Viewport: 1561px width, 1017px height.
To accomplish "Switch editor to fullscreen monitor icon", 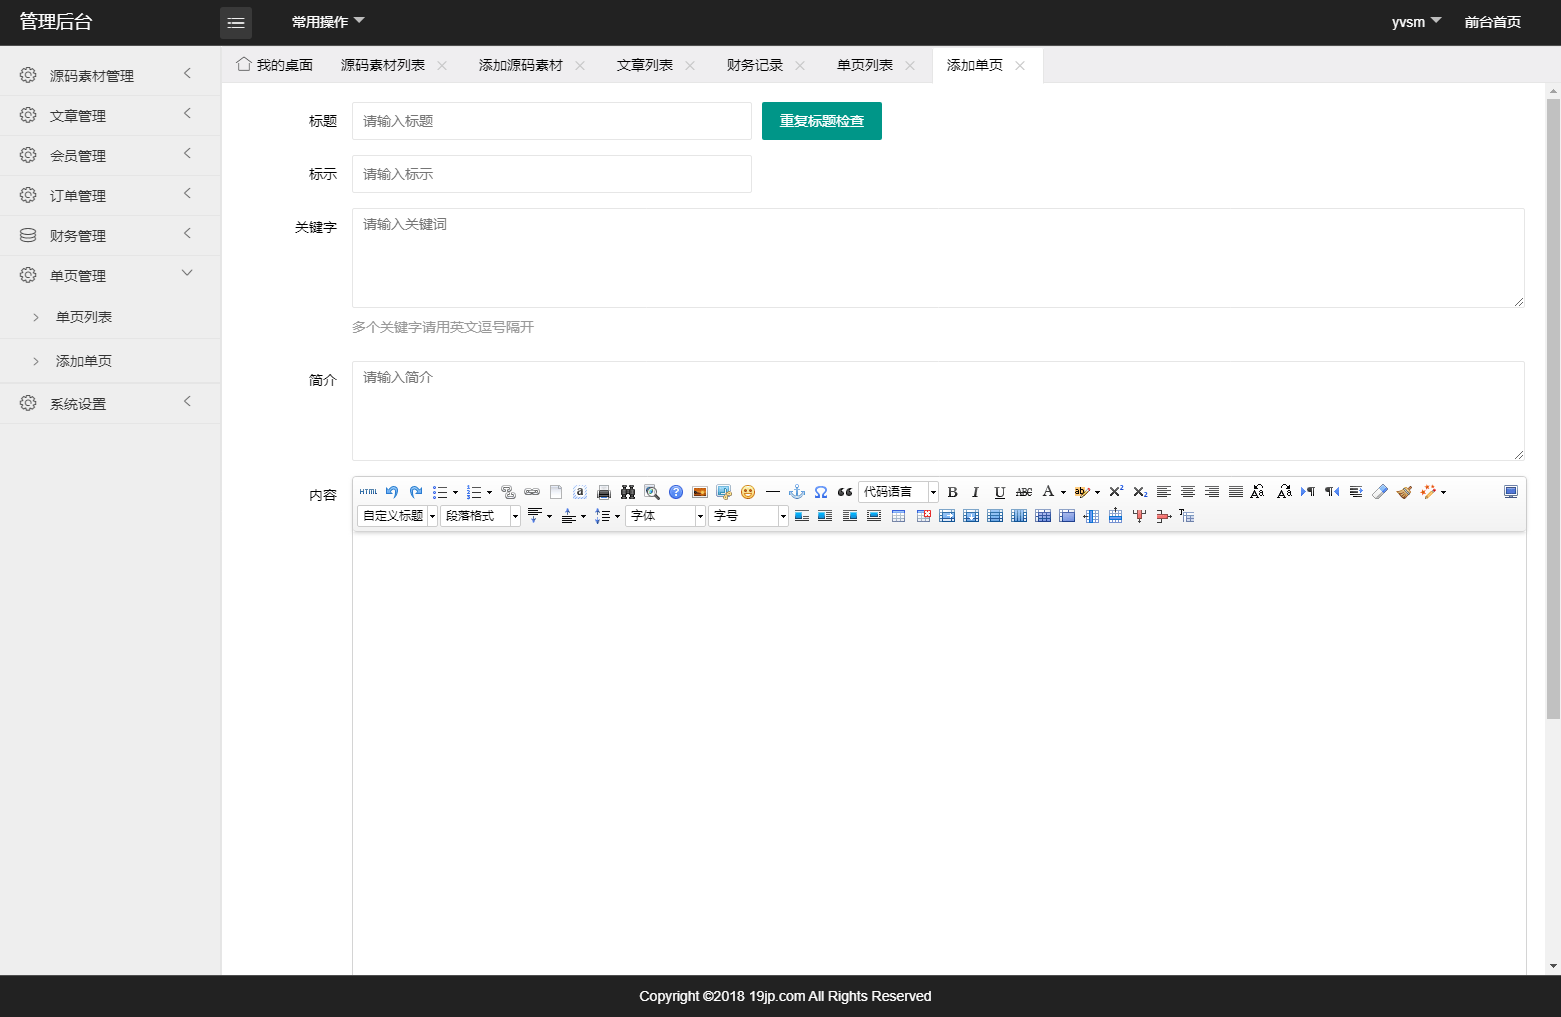I will point(1511,492).
